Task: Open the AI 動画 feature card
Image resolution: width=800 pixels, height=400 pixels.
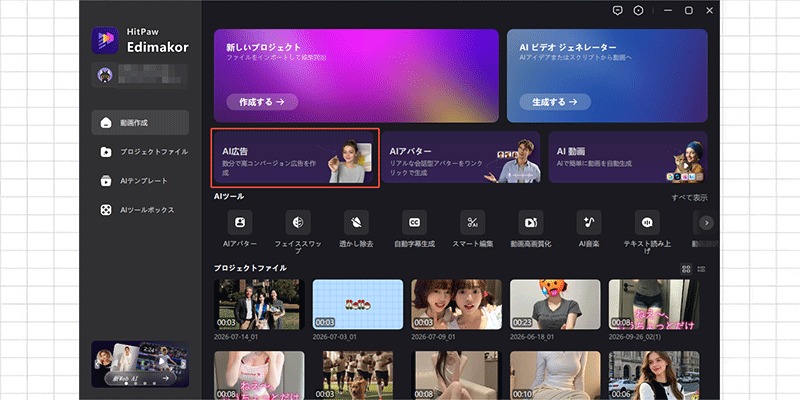Action: coord(628,157)
